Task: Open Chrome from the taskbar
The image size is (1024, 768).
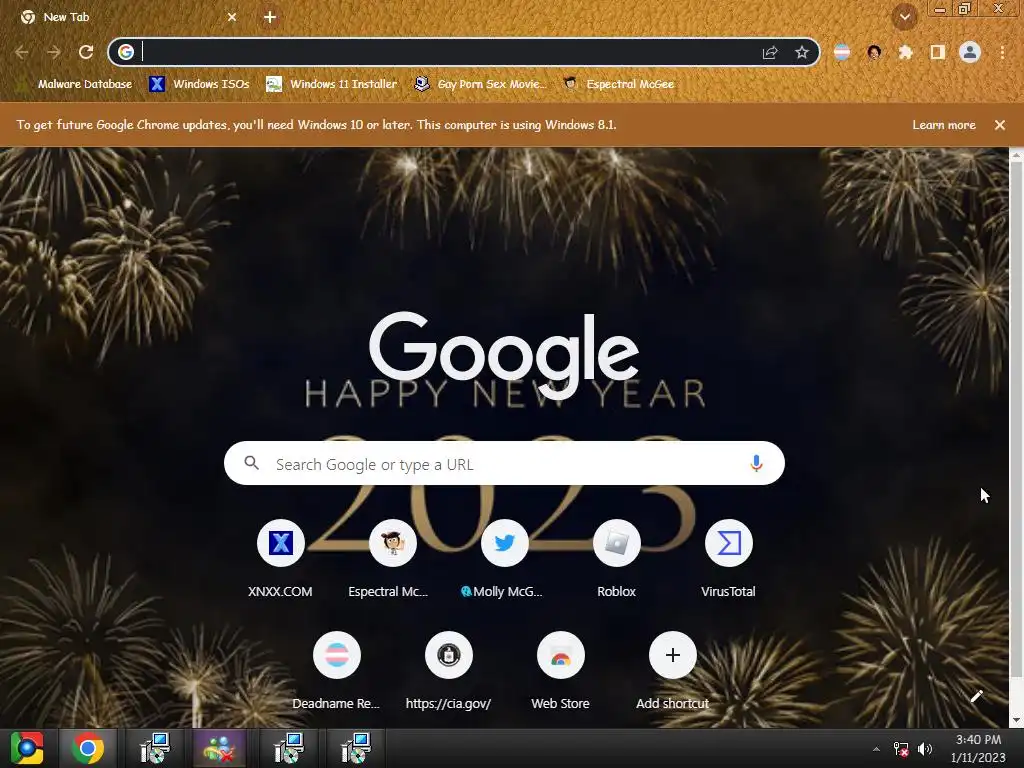Action: click(x=88, y=748)
